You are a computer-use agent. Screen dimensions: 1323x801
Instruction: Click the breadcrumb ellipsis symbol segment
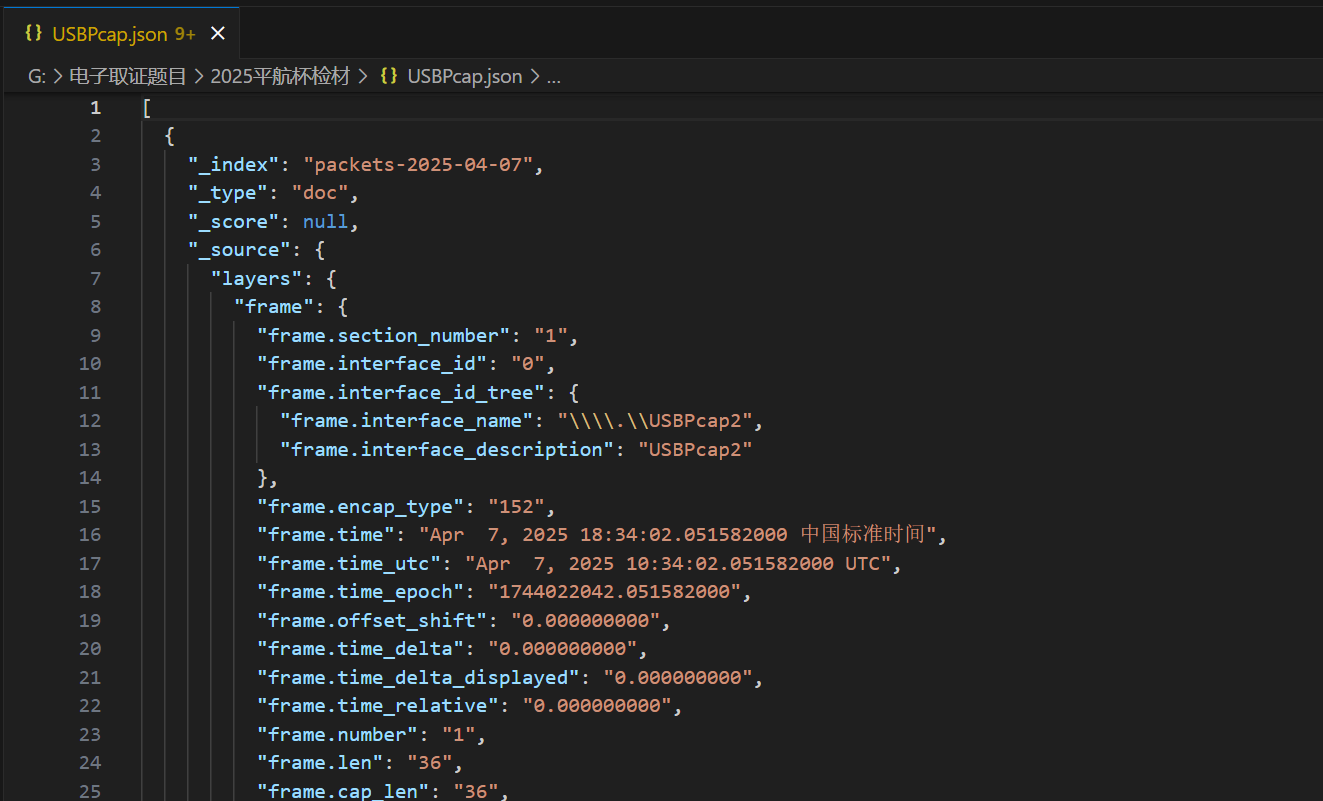[553, 76]
